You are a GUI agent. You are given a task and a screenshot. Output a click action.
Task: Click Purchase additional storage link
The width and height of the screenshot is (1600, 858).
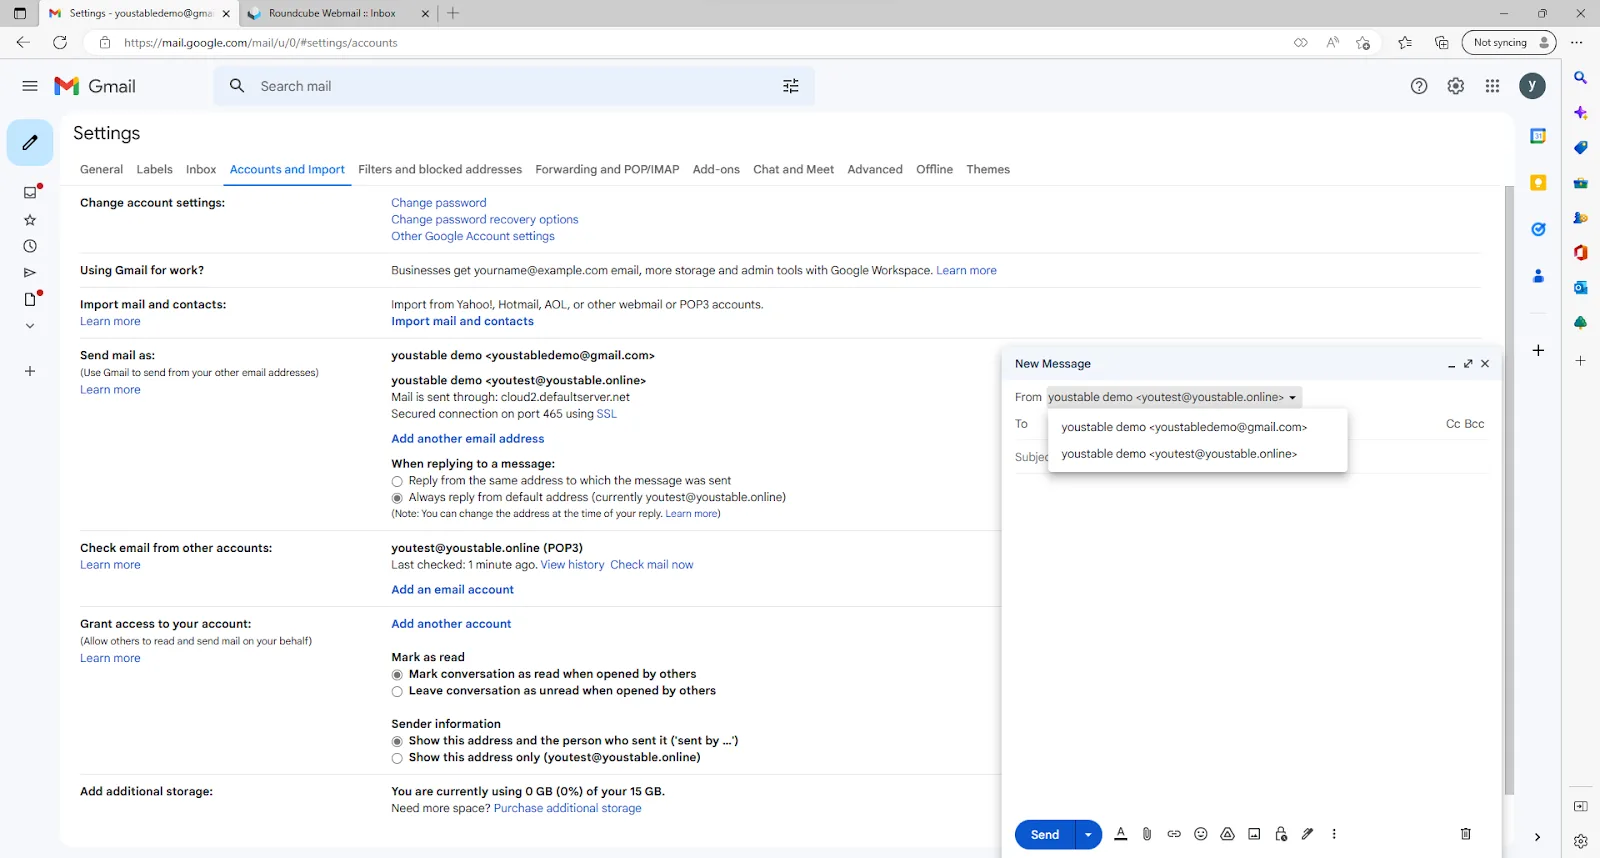click(x=567, y=809)
